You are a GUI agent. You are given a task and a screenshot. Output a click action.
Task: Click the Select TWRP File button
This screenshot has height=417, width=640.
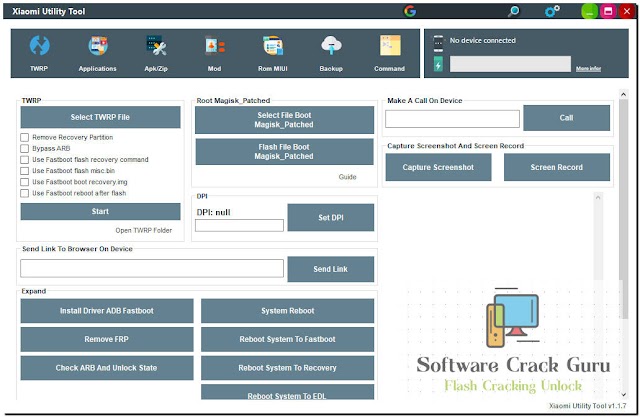coord(100,117)
